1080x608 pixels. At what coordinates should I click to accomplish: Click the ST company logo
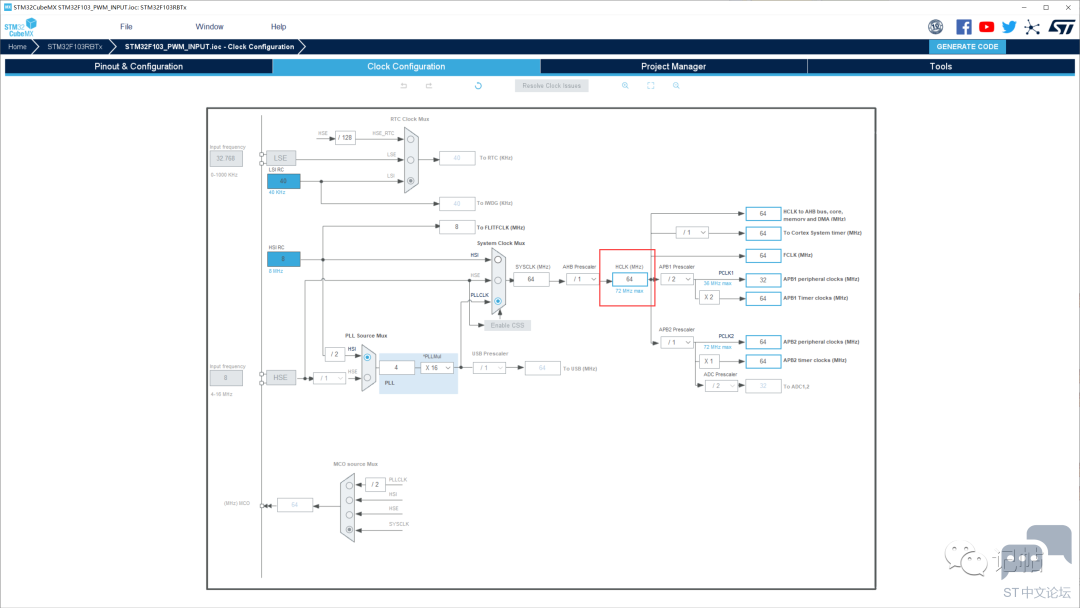1061,27
